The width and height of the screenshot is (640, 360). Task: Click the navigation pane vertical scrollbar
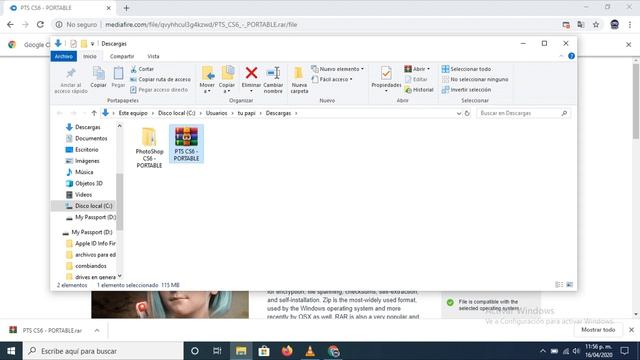(x=120, y=202)
